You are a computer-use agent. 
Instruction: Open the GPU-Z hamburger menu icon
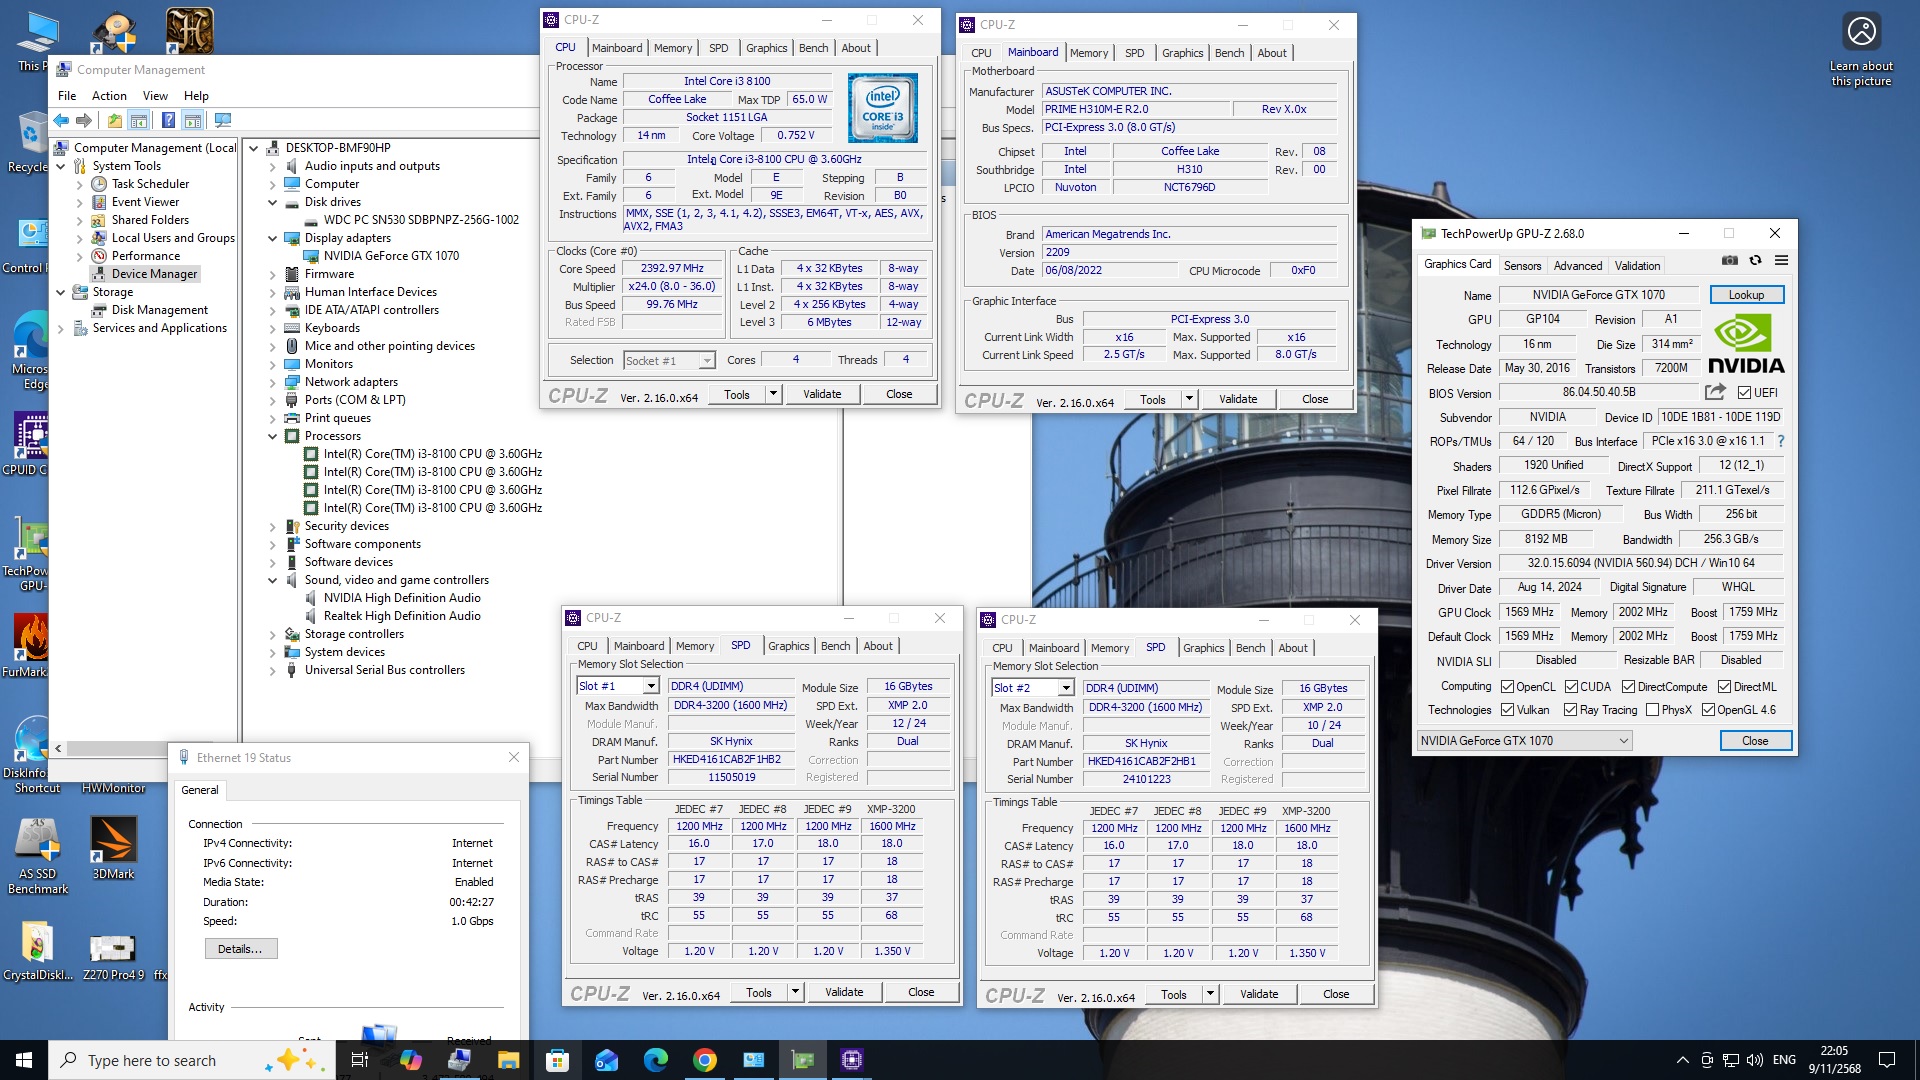click(1781, 260)
